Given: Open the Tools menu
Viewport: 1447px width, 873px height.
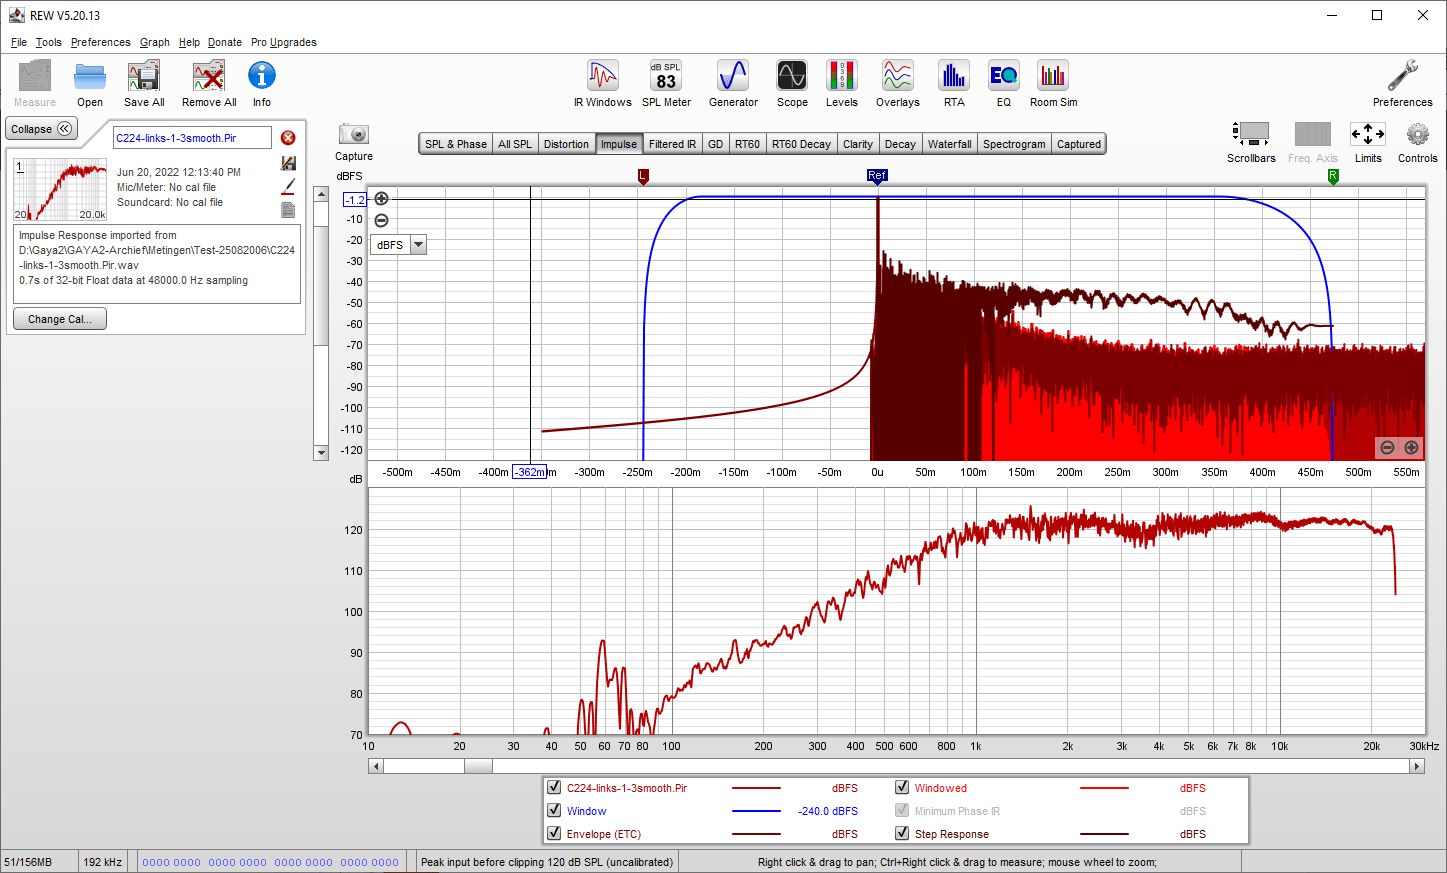Looking at the screenshot, I should tap(49, 42).
